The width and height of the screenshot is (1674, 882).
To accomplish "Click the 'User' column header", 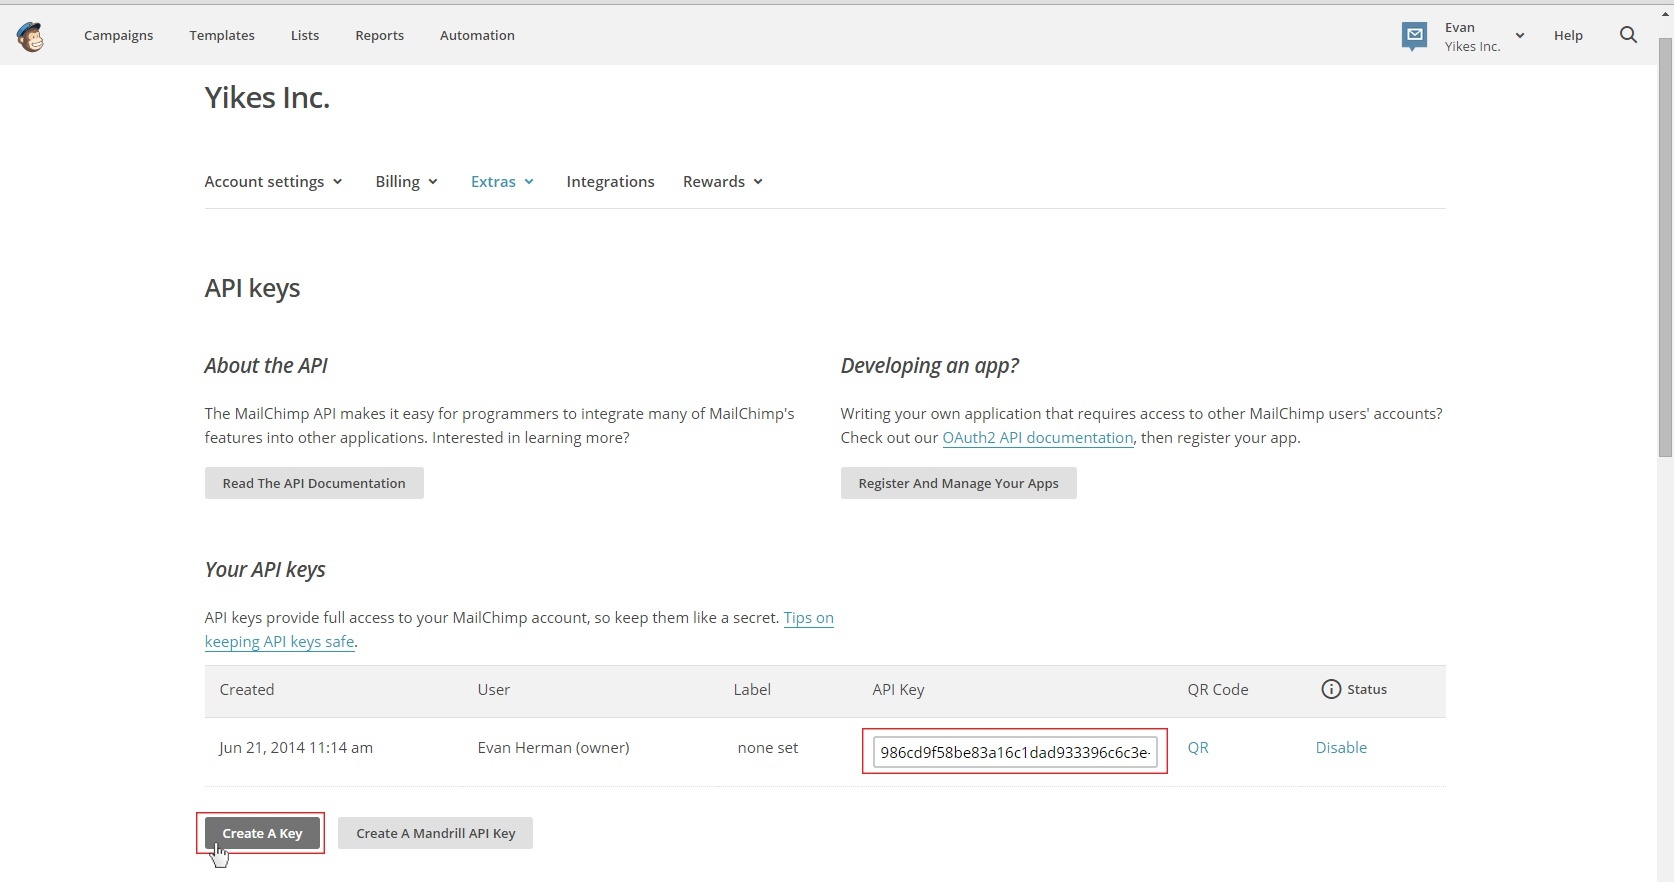I will tap(494, 689).
